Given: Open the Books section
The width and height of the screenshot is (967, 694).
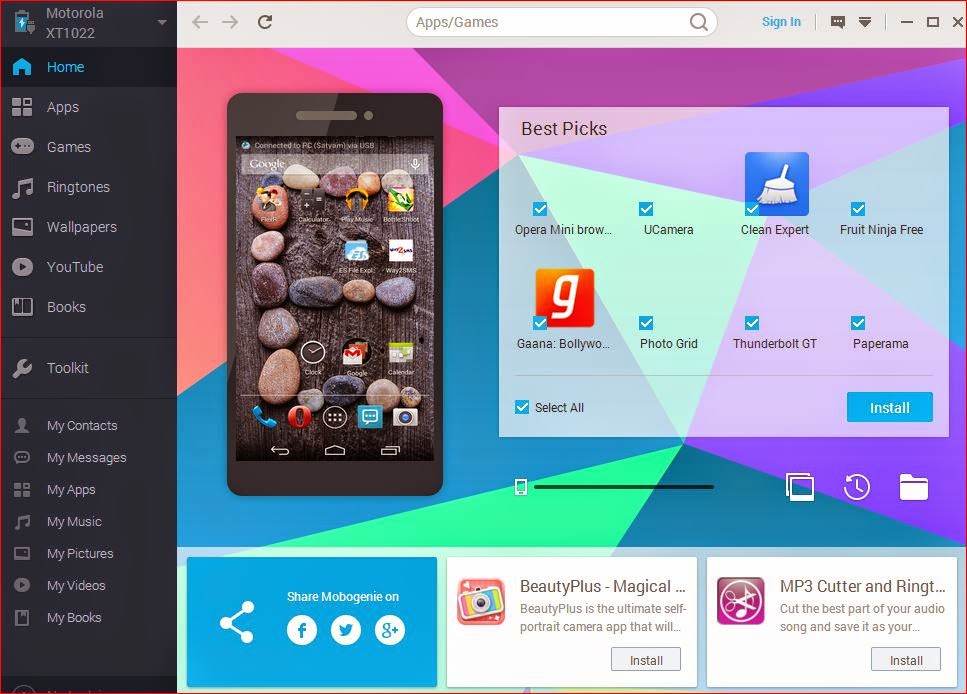Looking at the screenshot, I should [x=89, y=307].
